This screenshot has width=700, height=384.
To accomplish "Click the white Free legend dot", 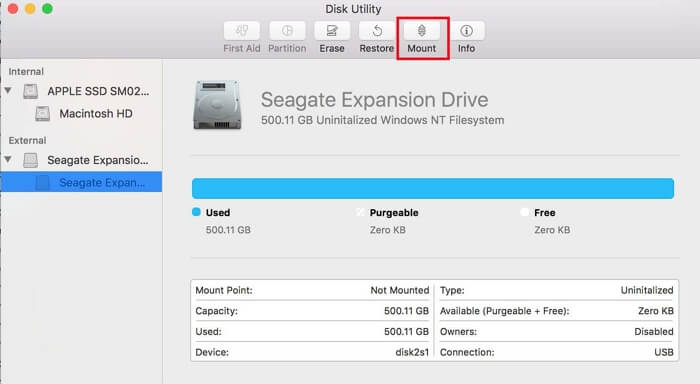I will [525, 212].
